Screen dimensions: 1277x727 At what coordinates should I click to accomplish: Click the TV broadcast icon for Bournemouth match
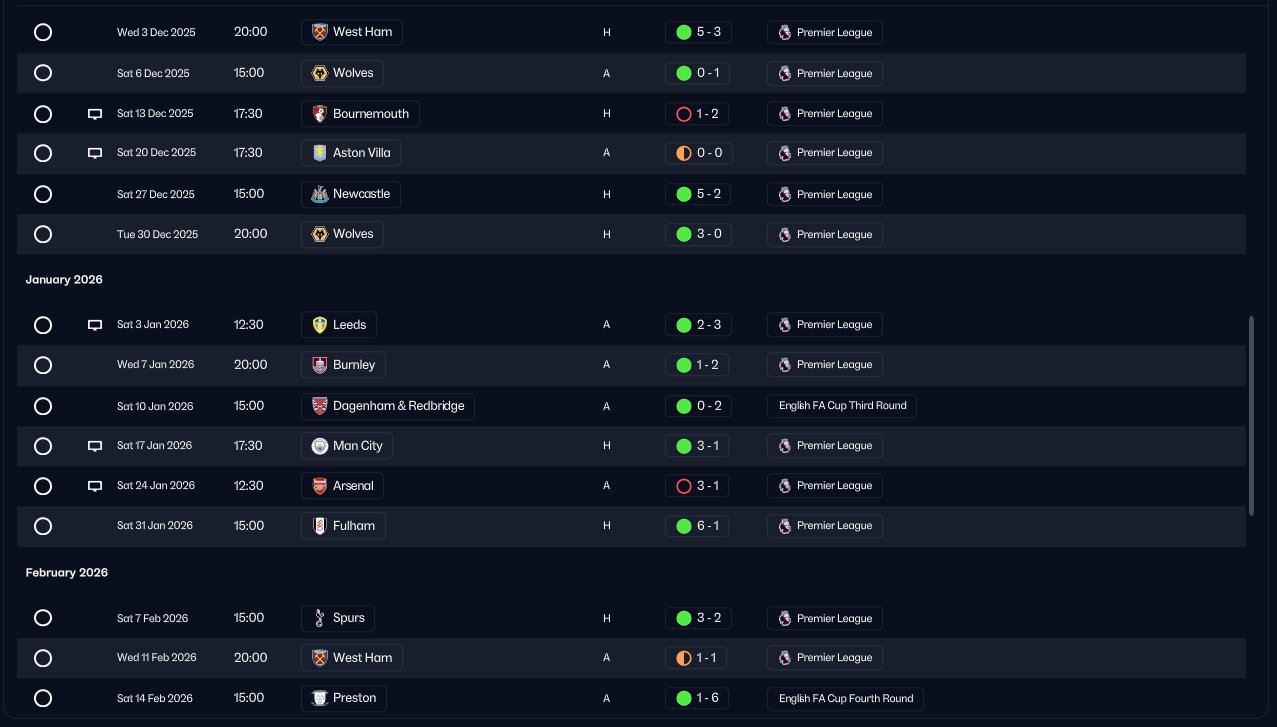[x=95, y=114]
